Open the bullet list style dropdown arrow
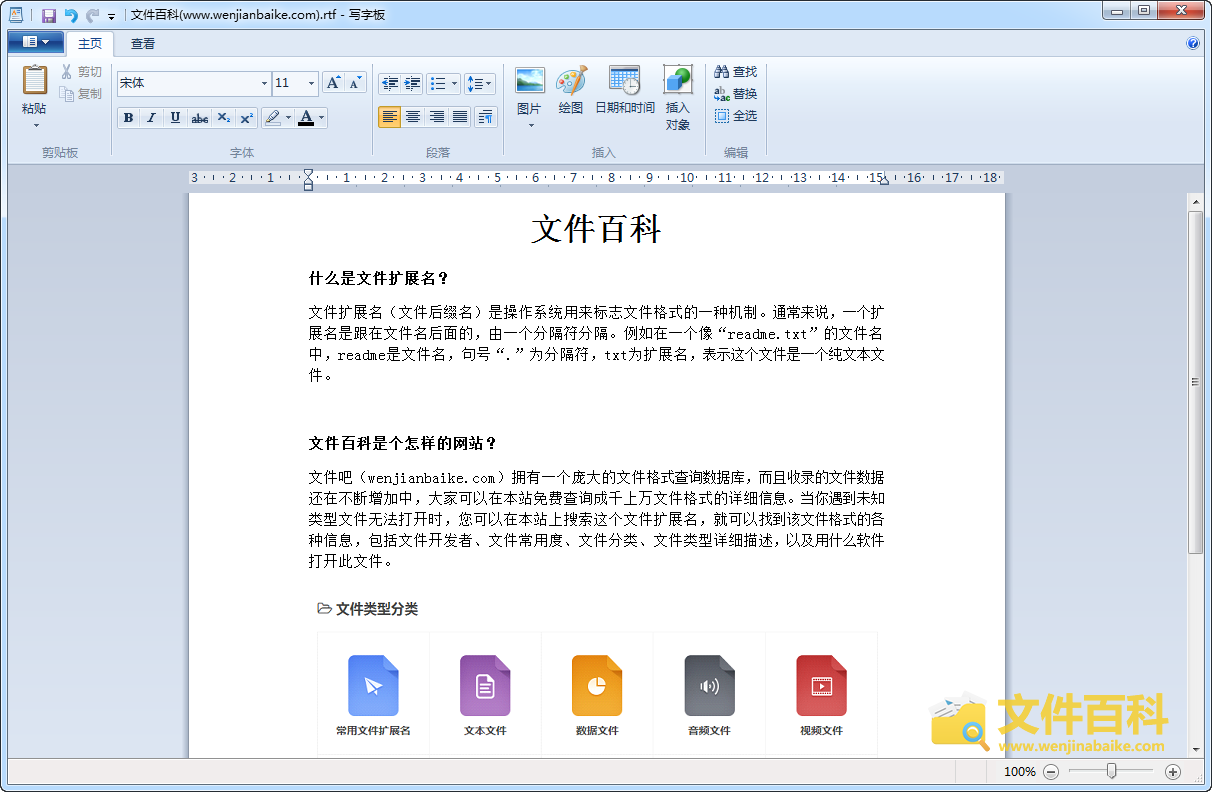The height and width of the screenshot is (792, 1212). [455, 84]
